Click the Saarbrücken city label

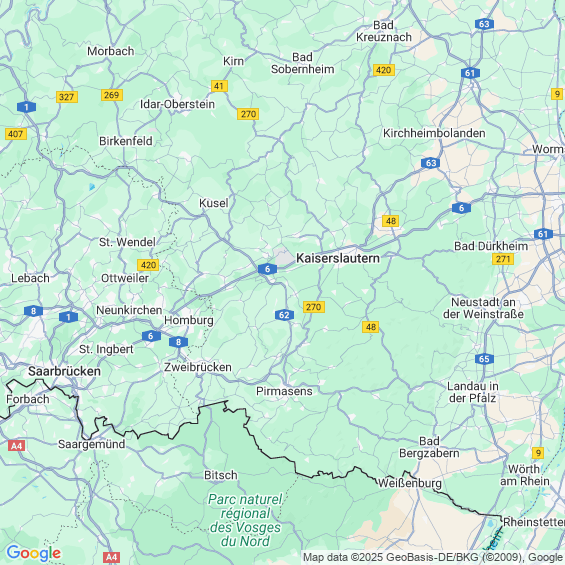(64, 371)
